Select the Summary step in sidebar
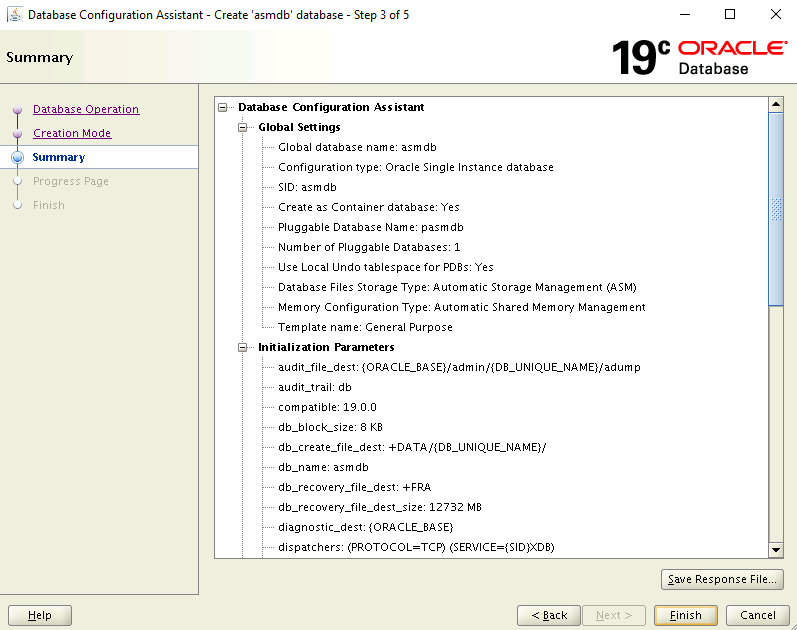The image size is (797, 630). point(58,157)
